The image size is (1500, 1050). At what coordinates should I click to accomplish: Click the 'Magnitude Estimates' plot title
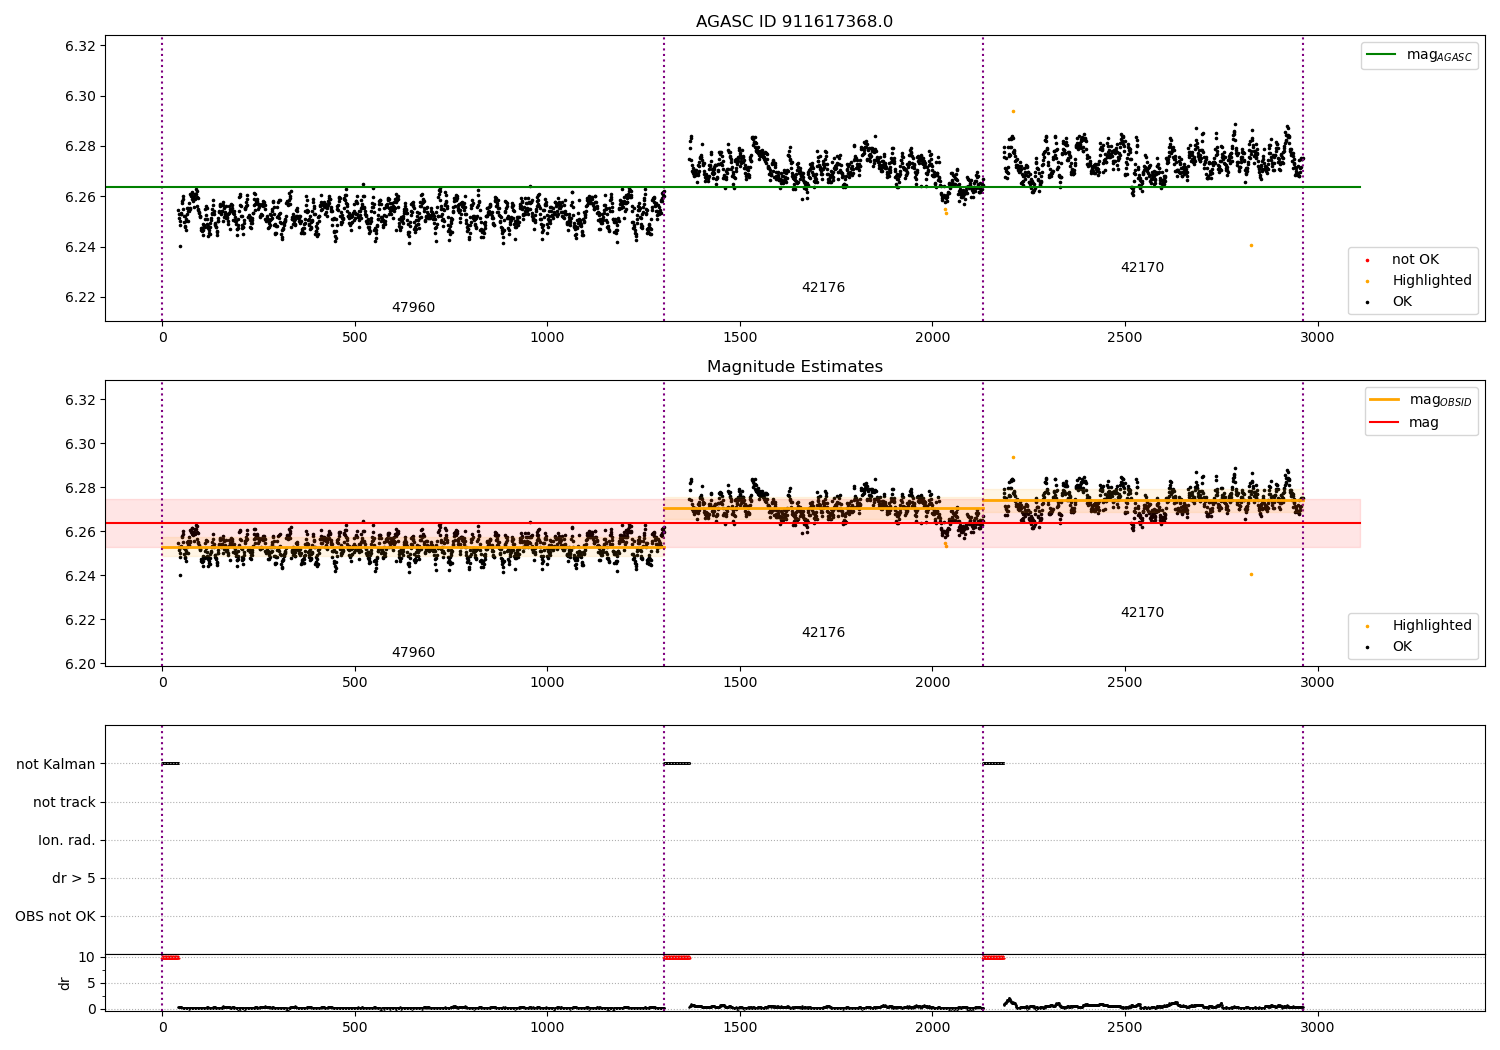click(x=794, y=367)
